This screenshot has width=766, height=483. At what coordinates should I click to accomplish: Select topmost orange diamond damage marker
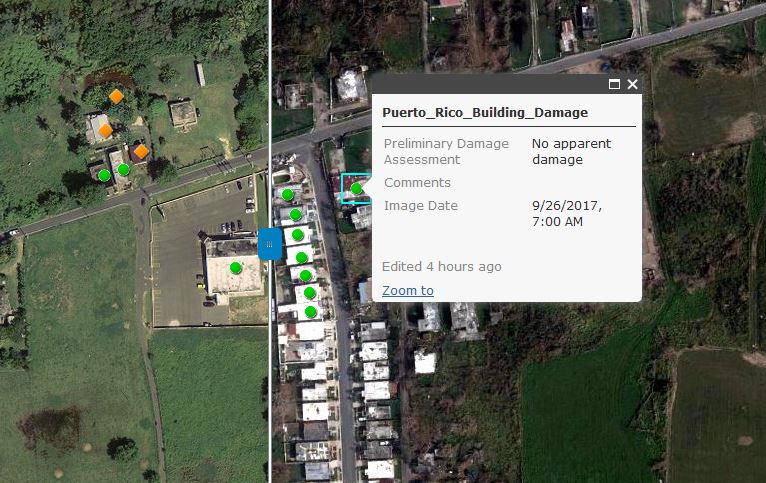coord(116,96)
